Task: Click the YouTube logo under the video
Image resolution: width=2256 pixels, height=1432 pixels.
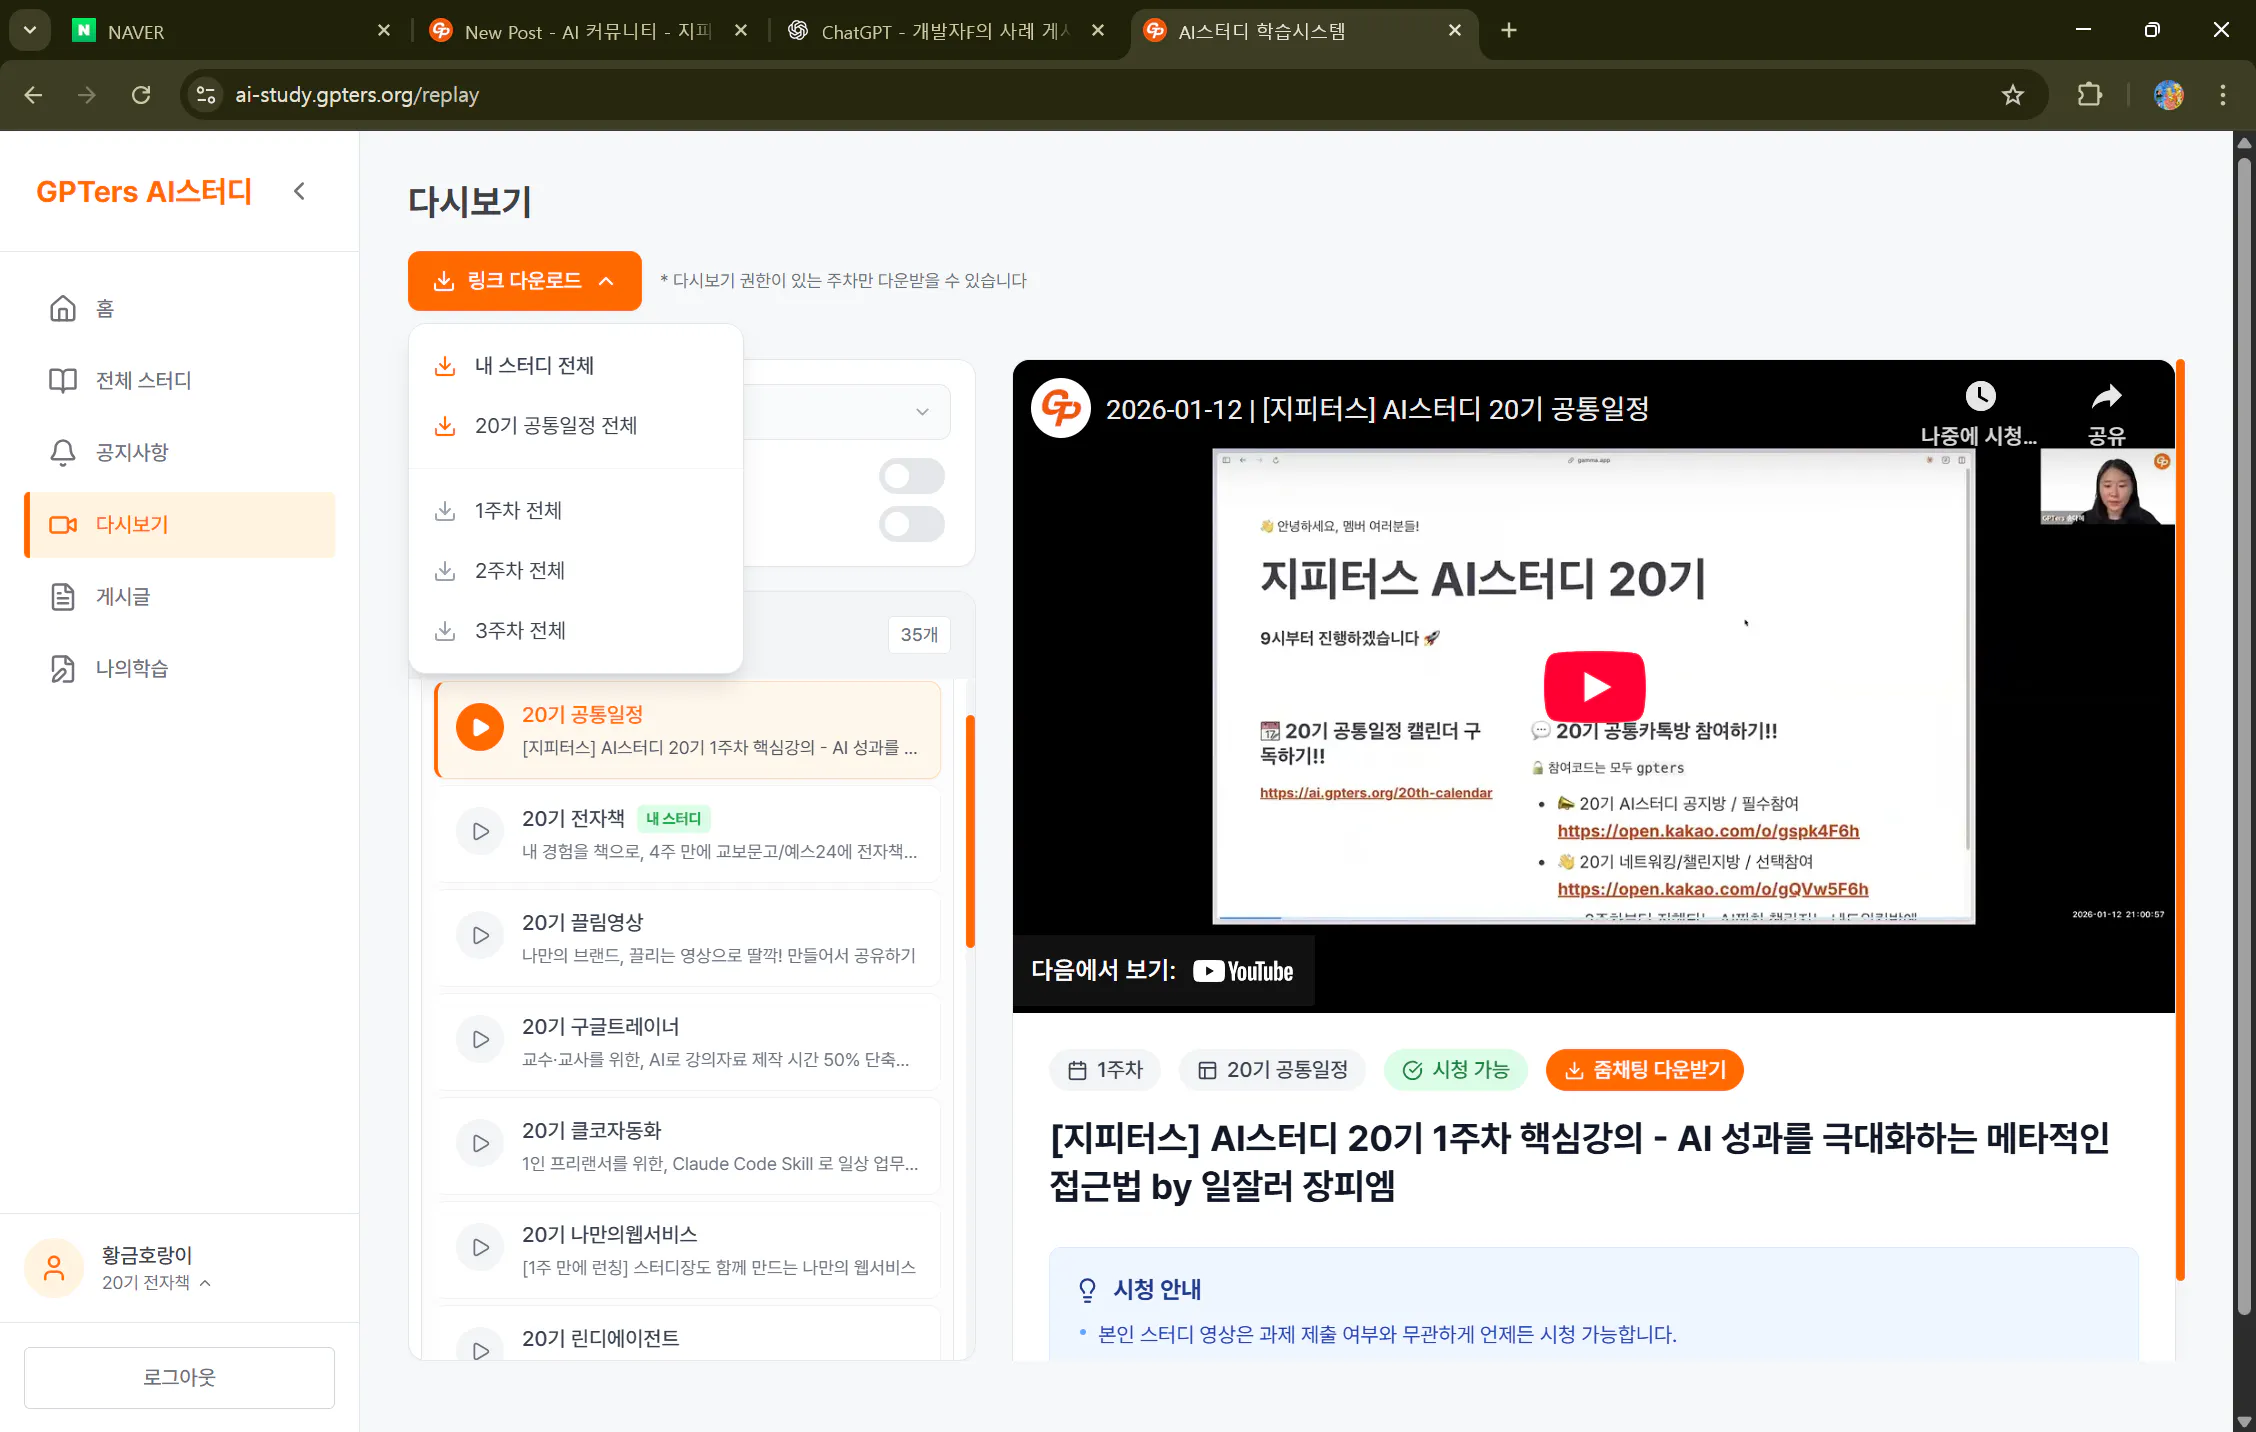Action: 1242,970
